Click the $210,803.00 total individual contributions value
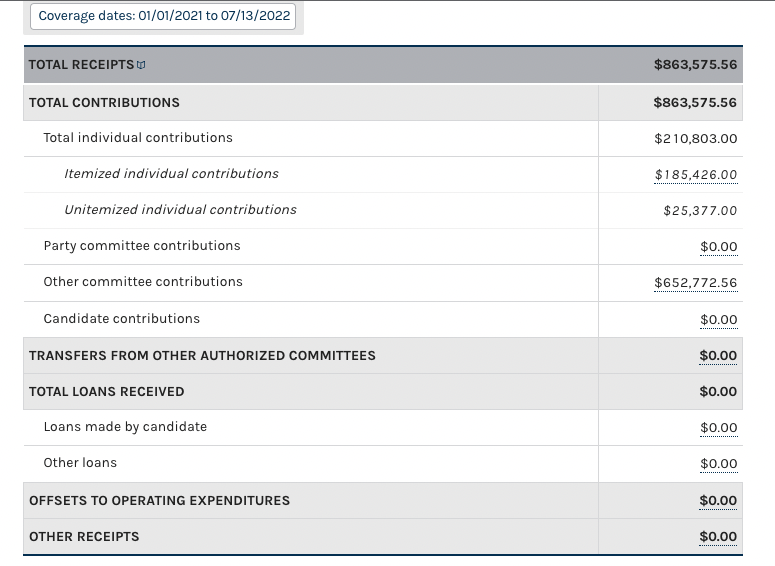 pos(695,139)
